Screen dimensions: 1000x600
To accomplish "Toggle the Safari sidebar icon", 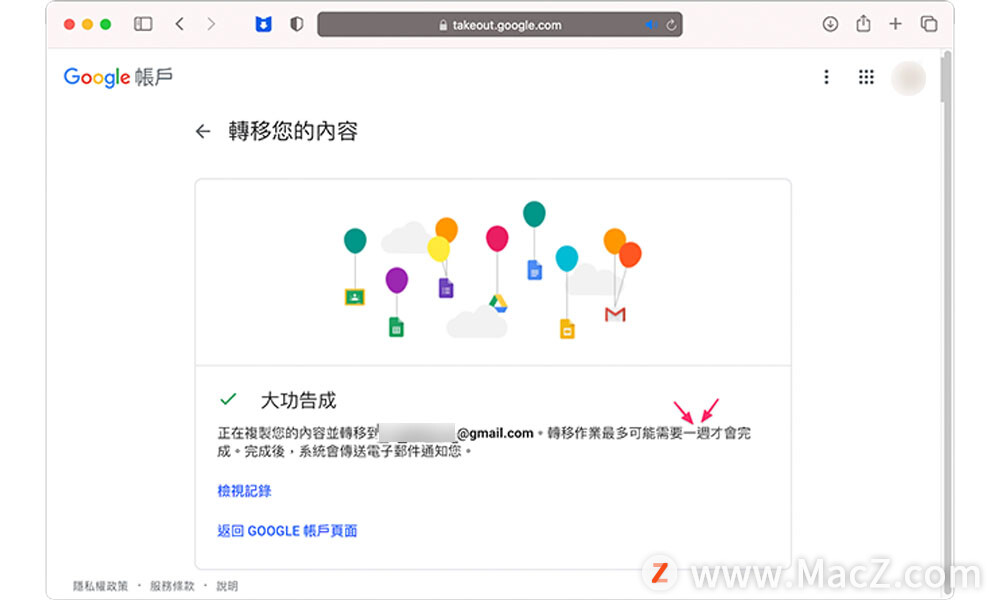I will click(x=143, y=24).
